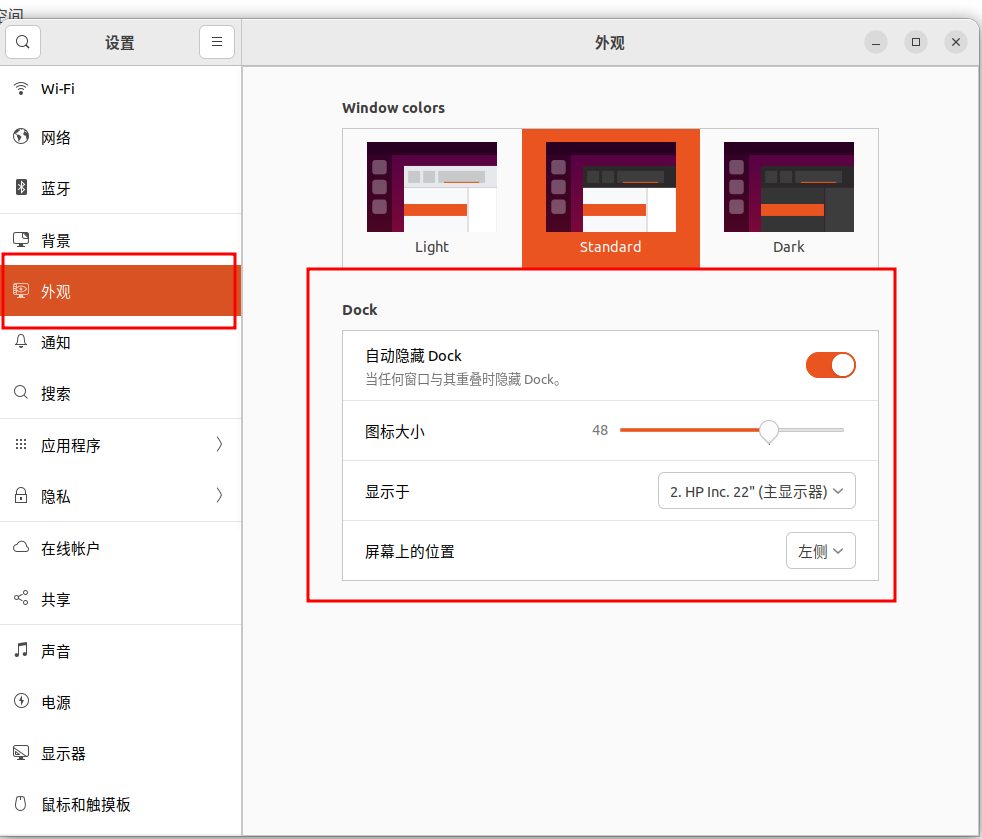Click the sound music note icon
This screenshot has width=982, height=839.
click(x=20, y=651)
